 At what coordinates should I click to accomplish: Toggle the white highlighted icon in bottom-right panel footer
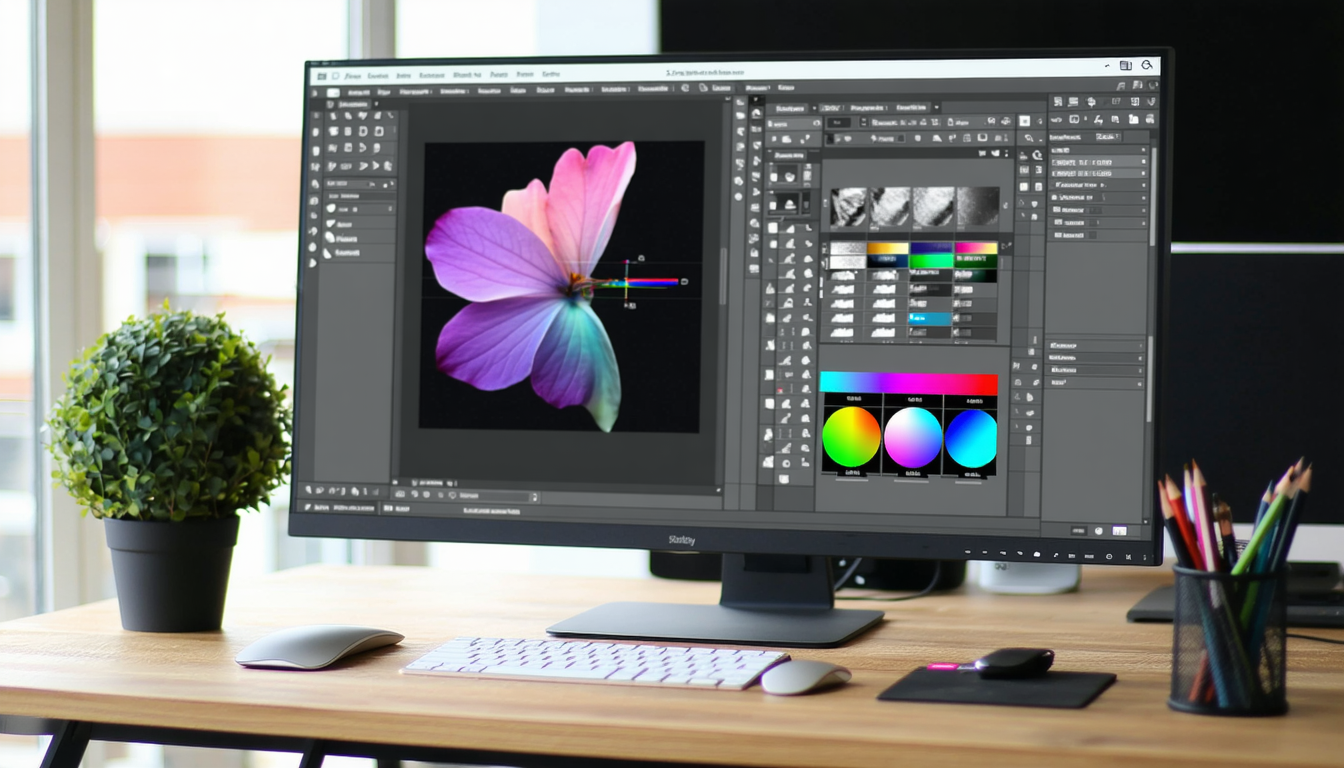(x=1119, y=530)
